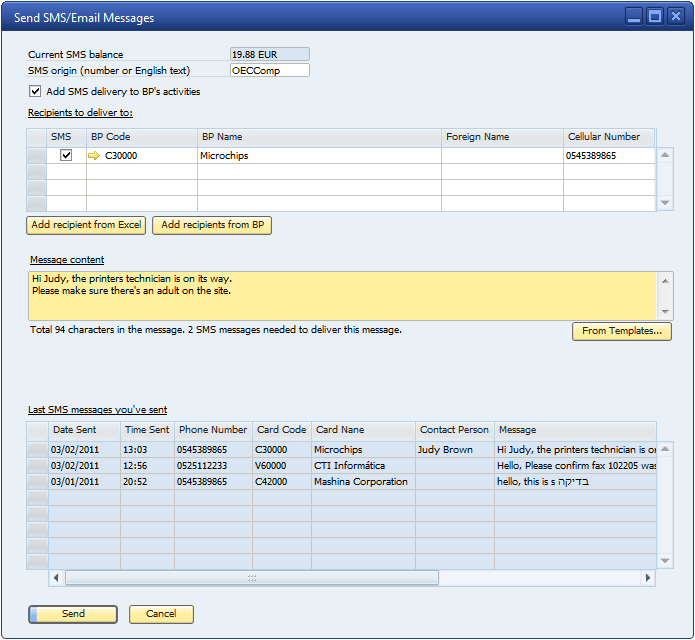Screen dimensions: 695x640
Task: Click Add recipients from BP button
Action: tap(212, 225)
